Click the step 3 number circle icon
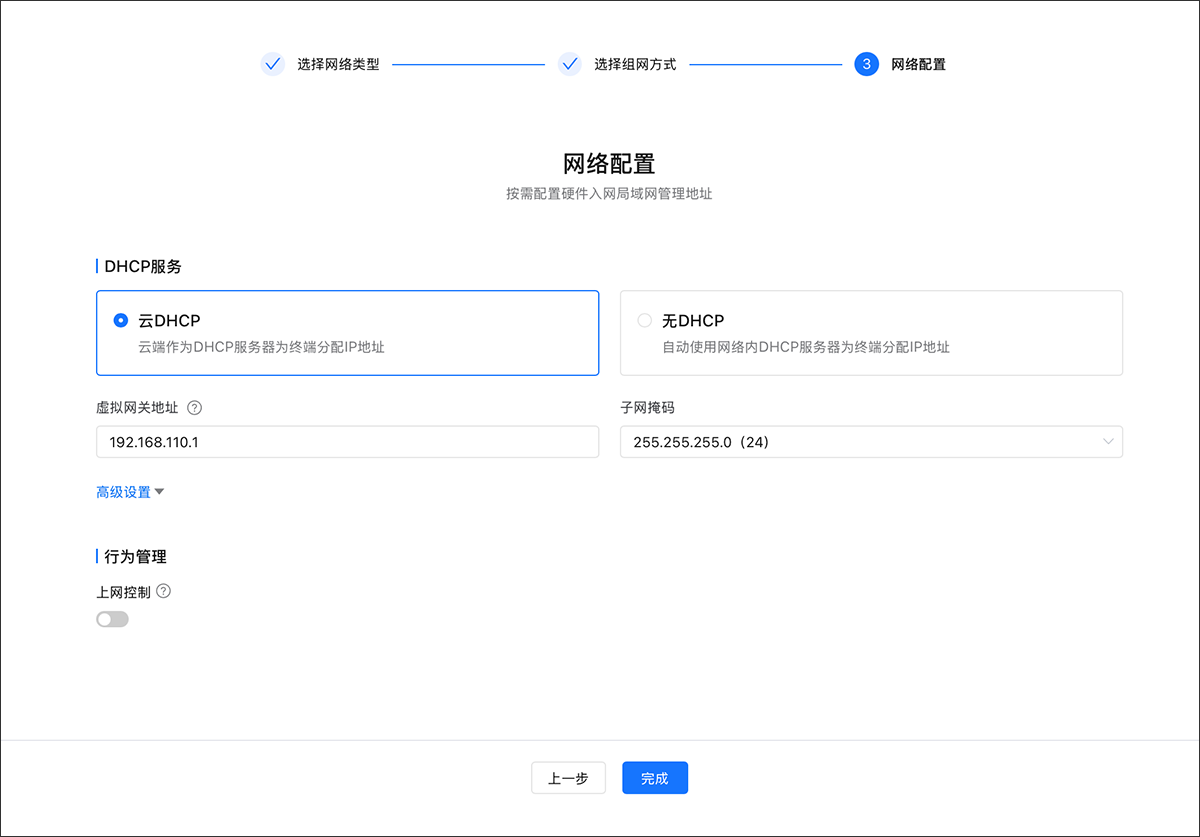 (866, 64)
